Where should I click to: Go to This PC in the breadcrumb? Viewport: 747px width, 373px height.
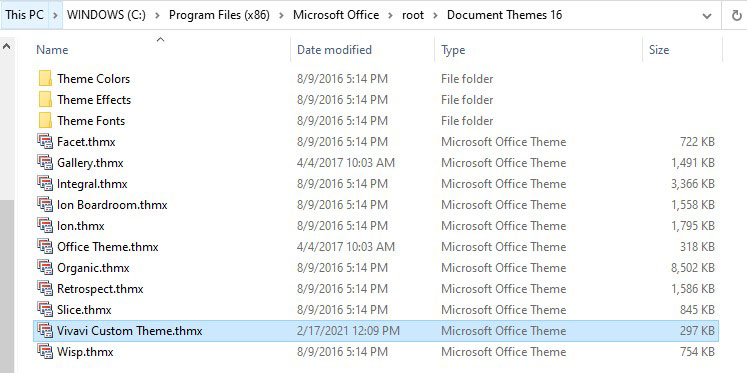[x=25, y=15]
